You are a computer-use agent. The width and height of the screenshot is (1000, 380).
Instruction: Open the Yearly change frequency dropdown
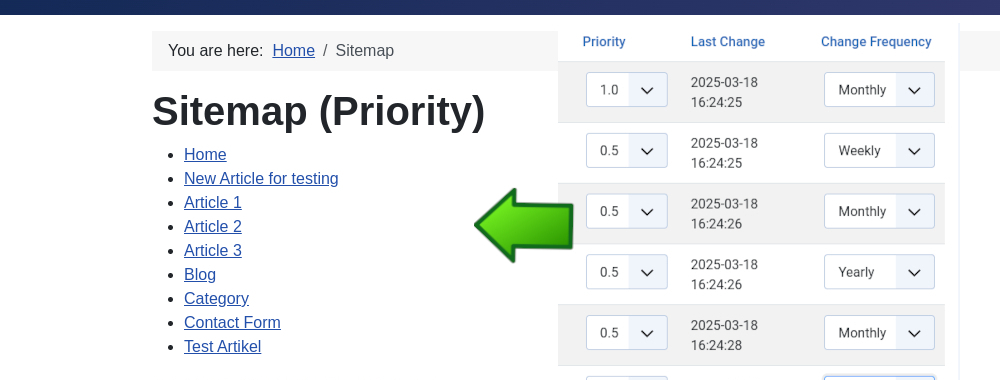click(x=879, y=272)
